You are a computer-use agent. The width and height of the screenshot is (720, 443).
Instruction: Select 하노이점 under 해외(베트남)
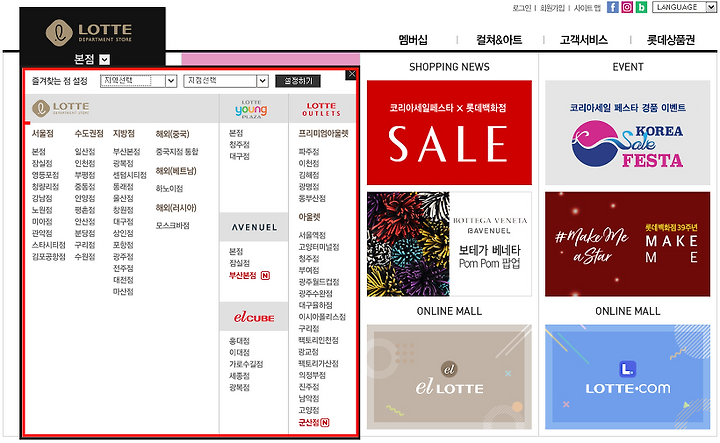(169, 189)
